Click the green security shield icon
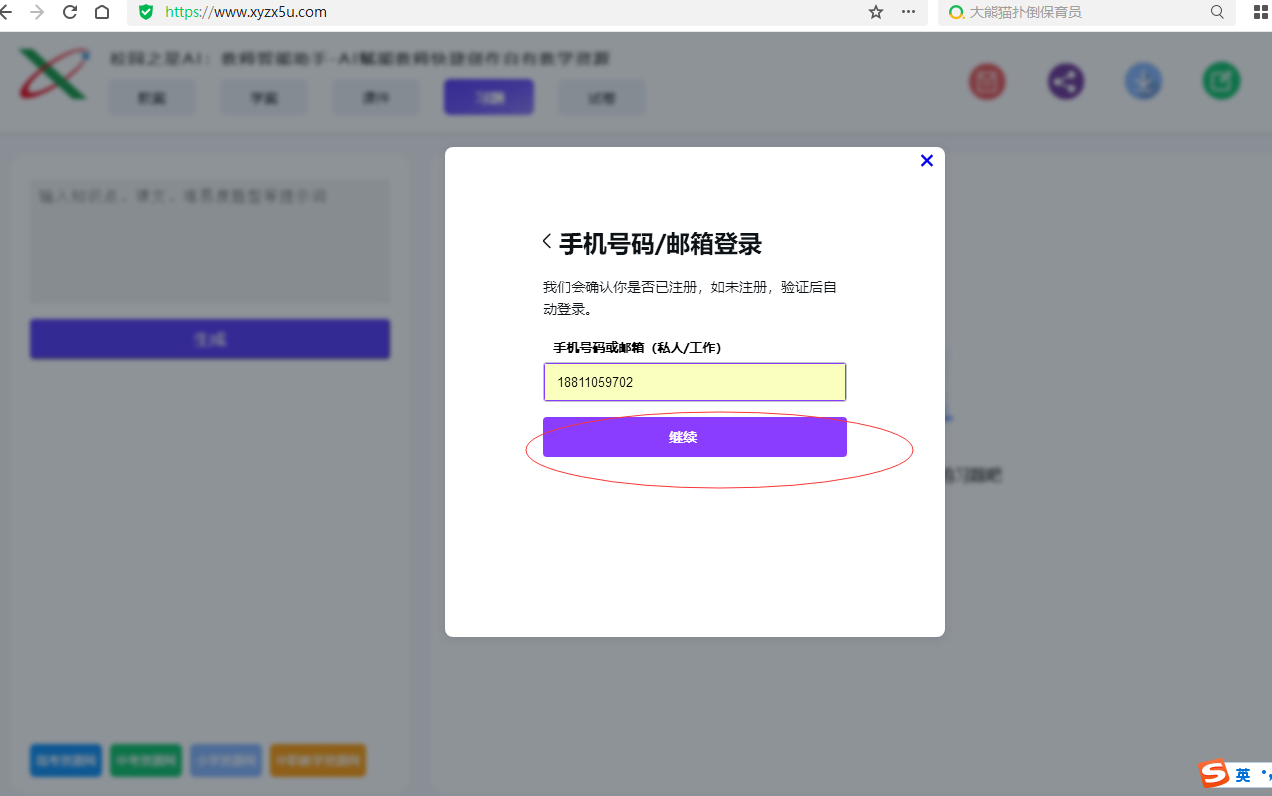1272x796 pixels. (146, 12)
